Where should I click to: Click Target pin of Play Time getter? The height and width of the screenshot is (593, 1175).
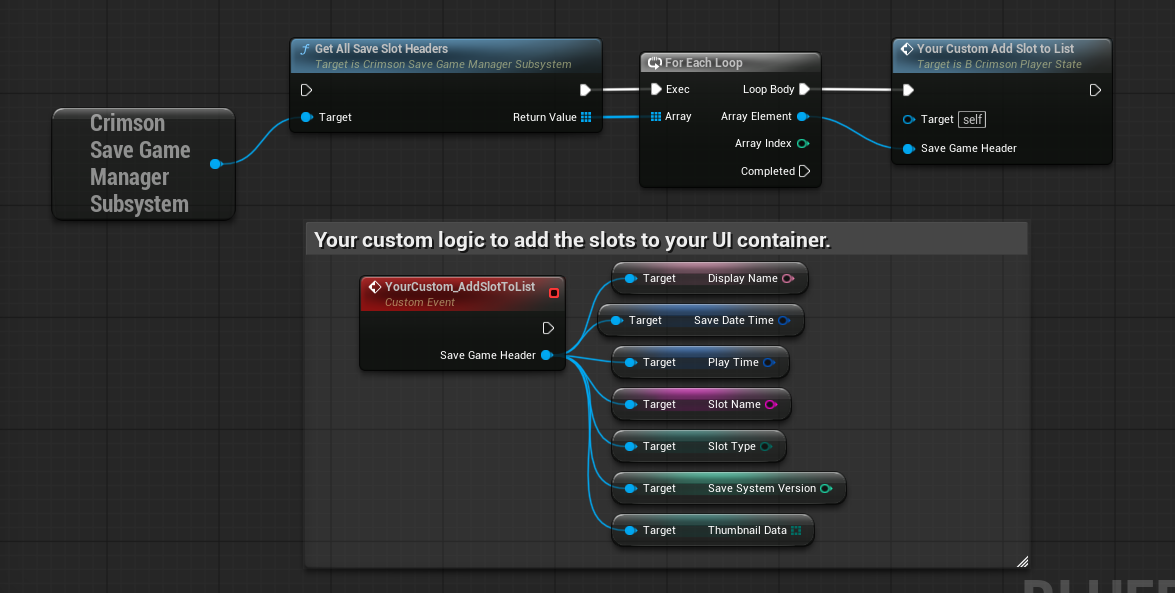point(630,362)
